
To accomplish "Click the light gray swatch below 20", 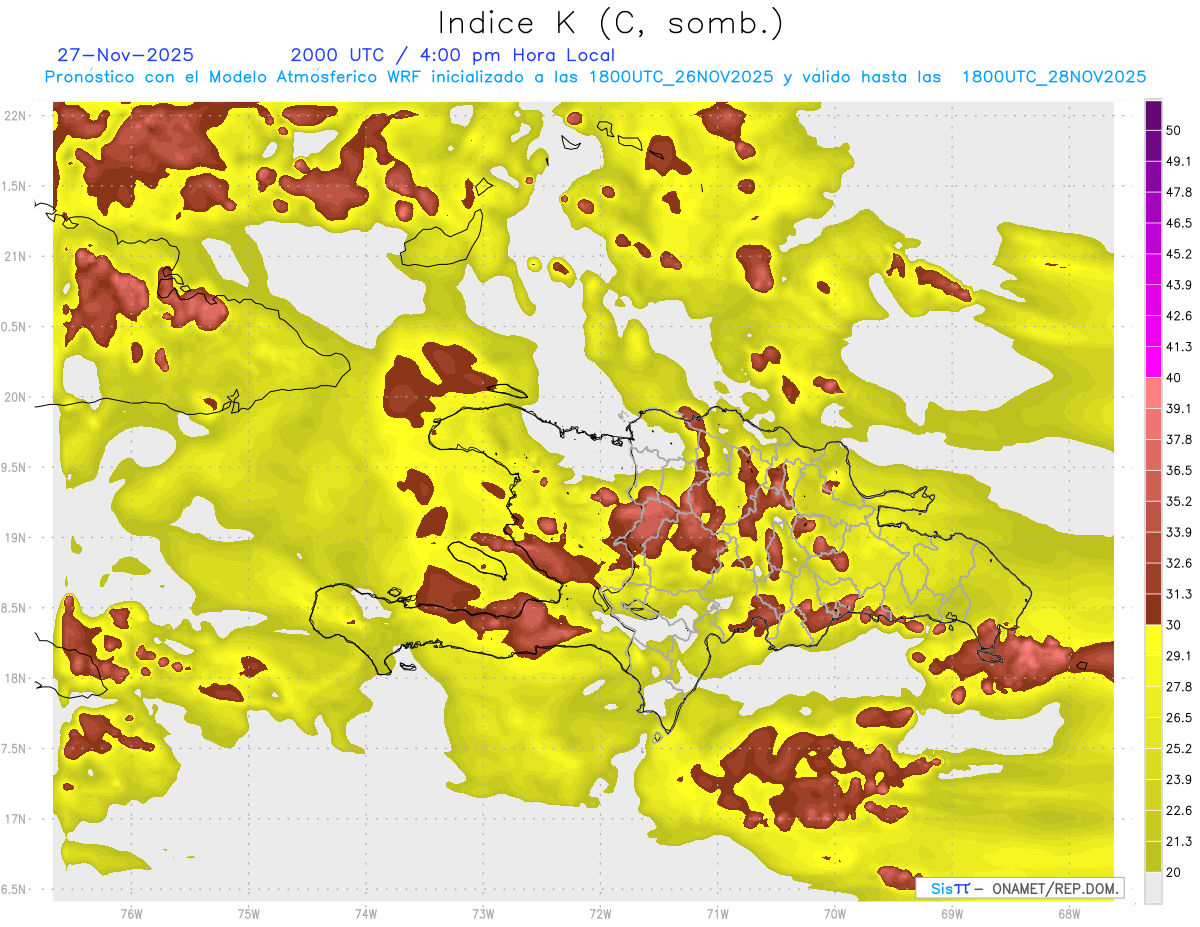I will 1153,888.
